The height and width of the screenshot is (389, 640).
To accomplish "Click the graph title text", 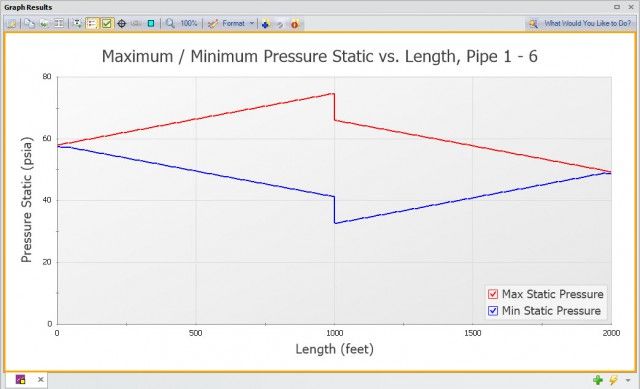I will [x=320, y=56].
